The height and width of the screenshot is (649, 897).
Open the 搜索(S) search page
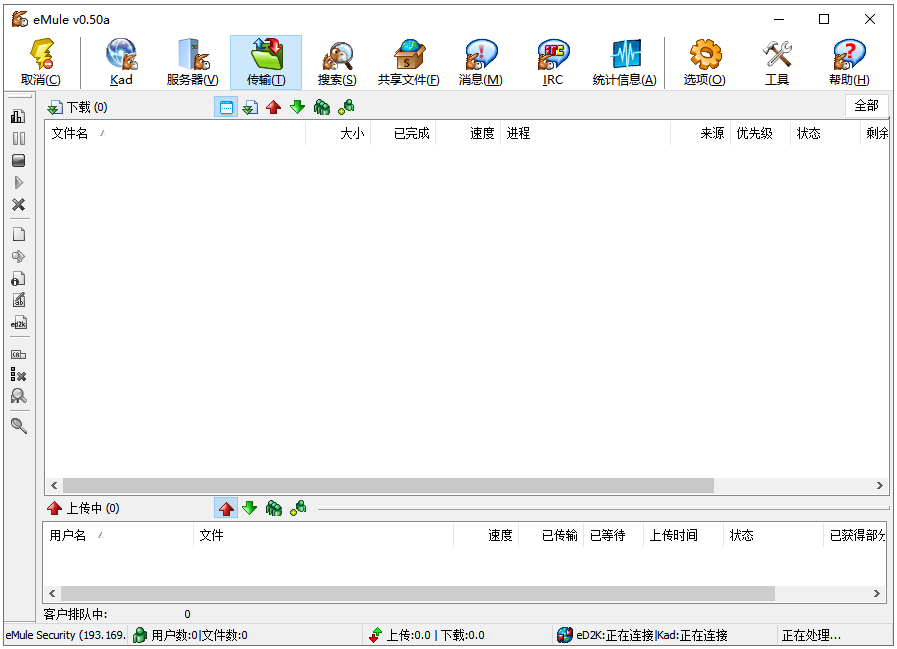[x=337, y=62]
